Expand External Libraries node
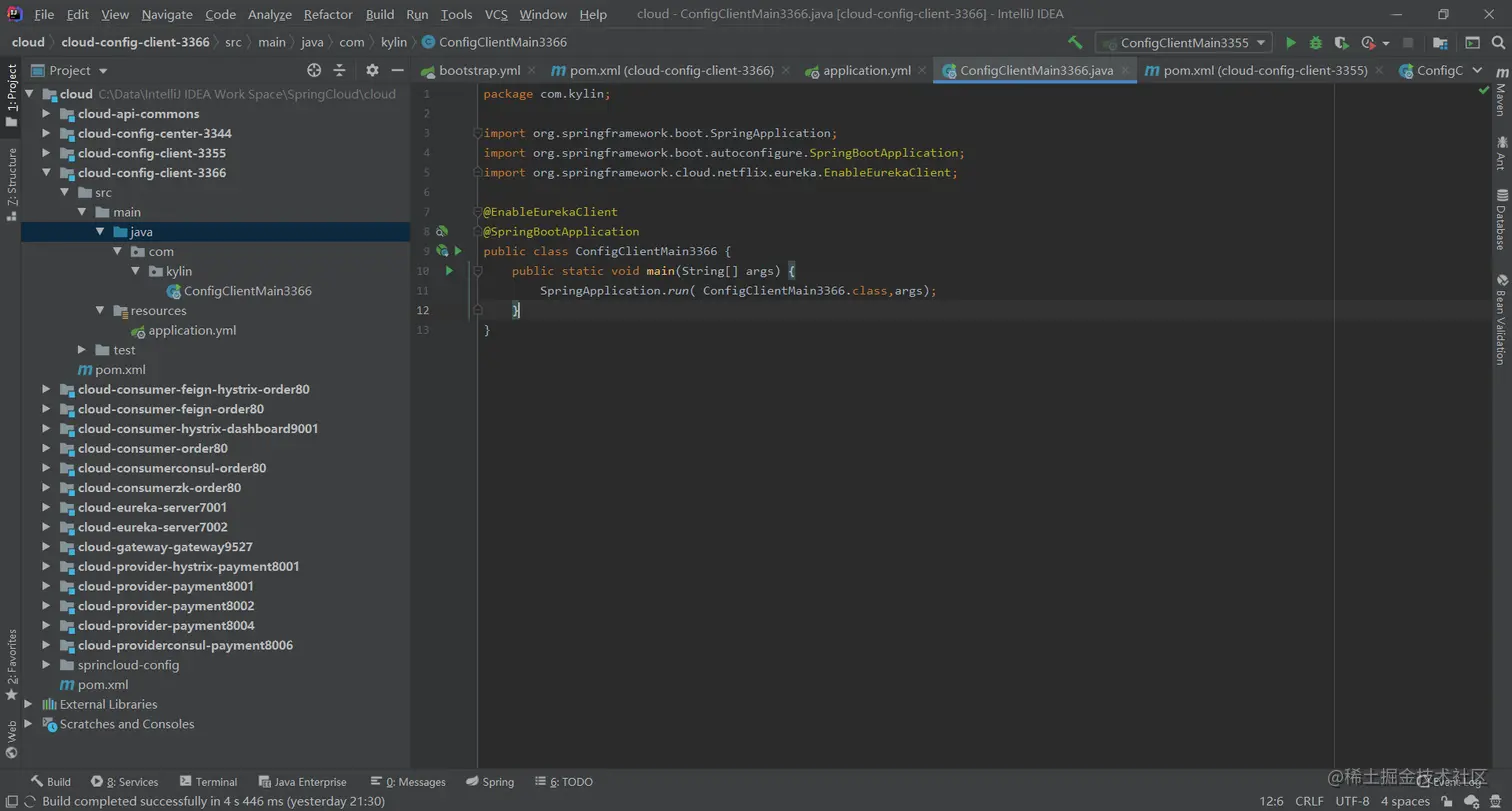1512x811 pixels. point(28,704)
